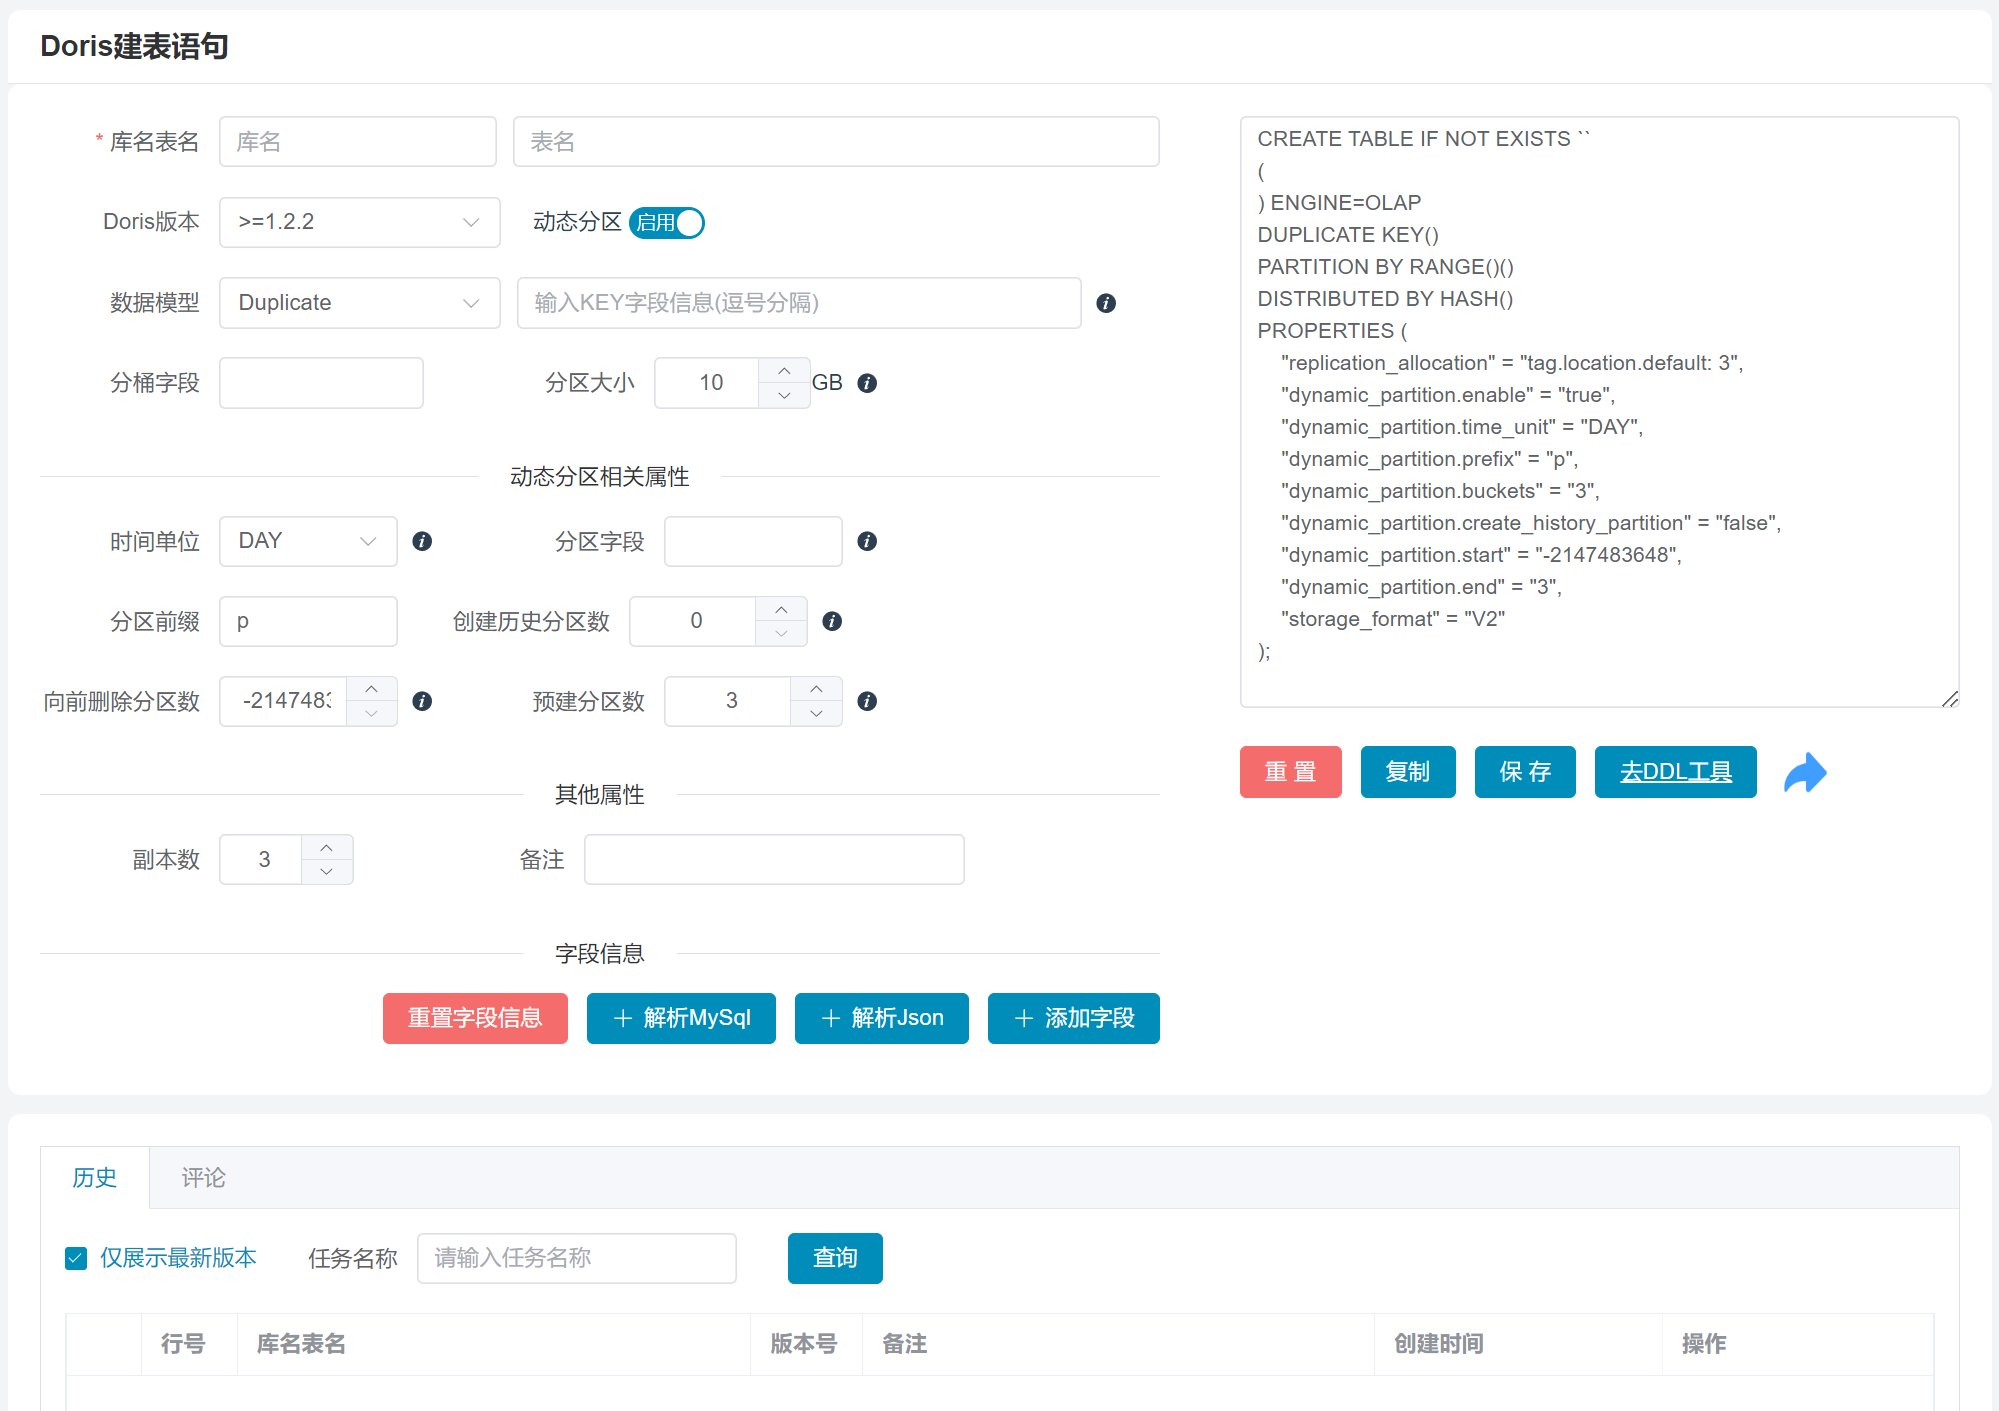Click the 添加字段 button
Image resolution: width=1999 pixels, height=1411 pixels.
(1074, 1018)
